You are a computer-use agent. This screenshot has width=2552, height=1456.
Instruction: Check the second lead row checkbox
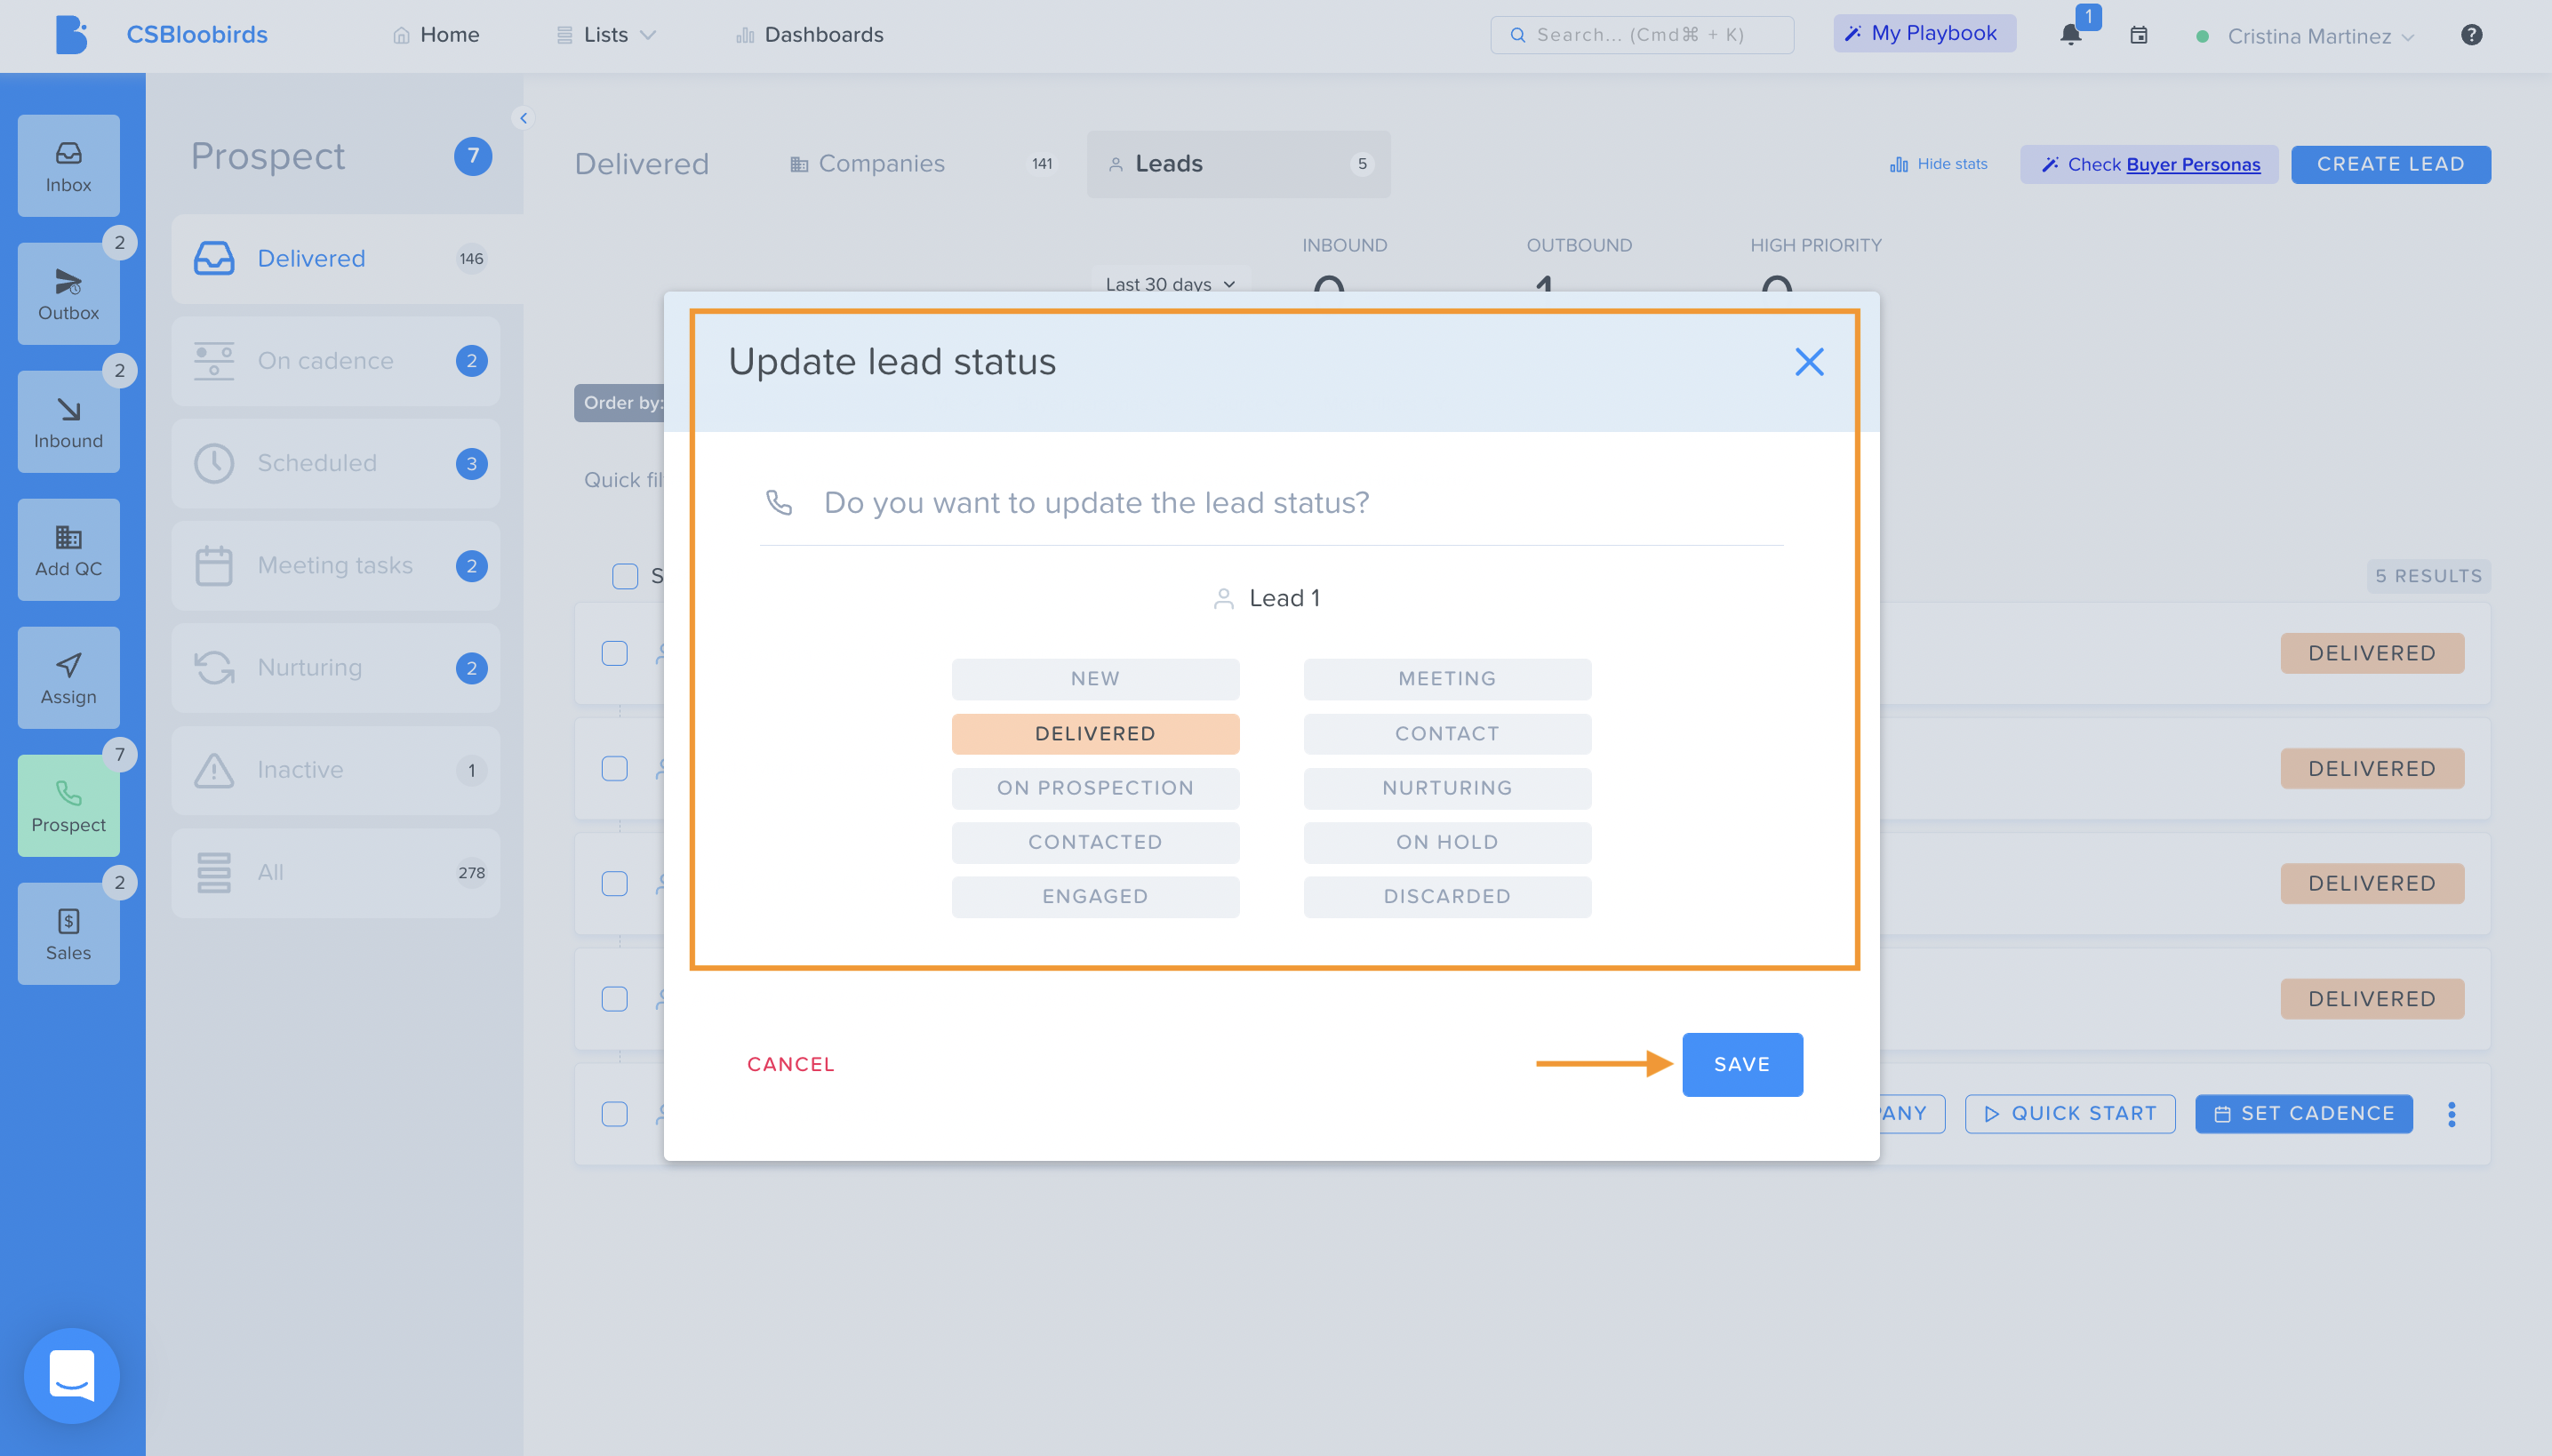click(615, 769)
